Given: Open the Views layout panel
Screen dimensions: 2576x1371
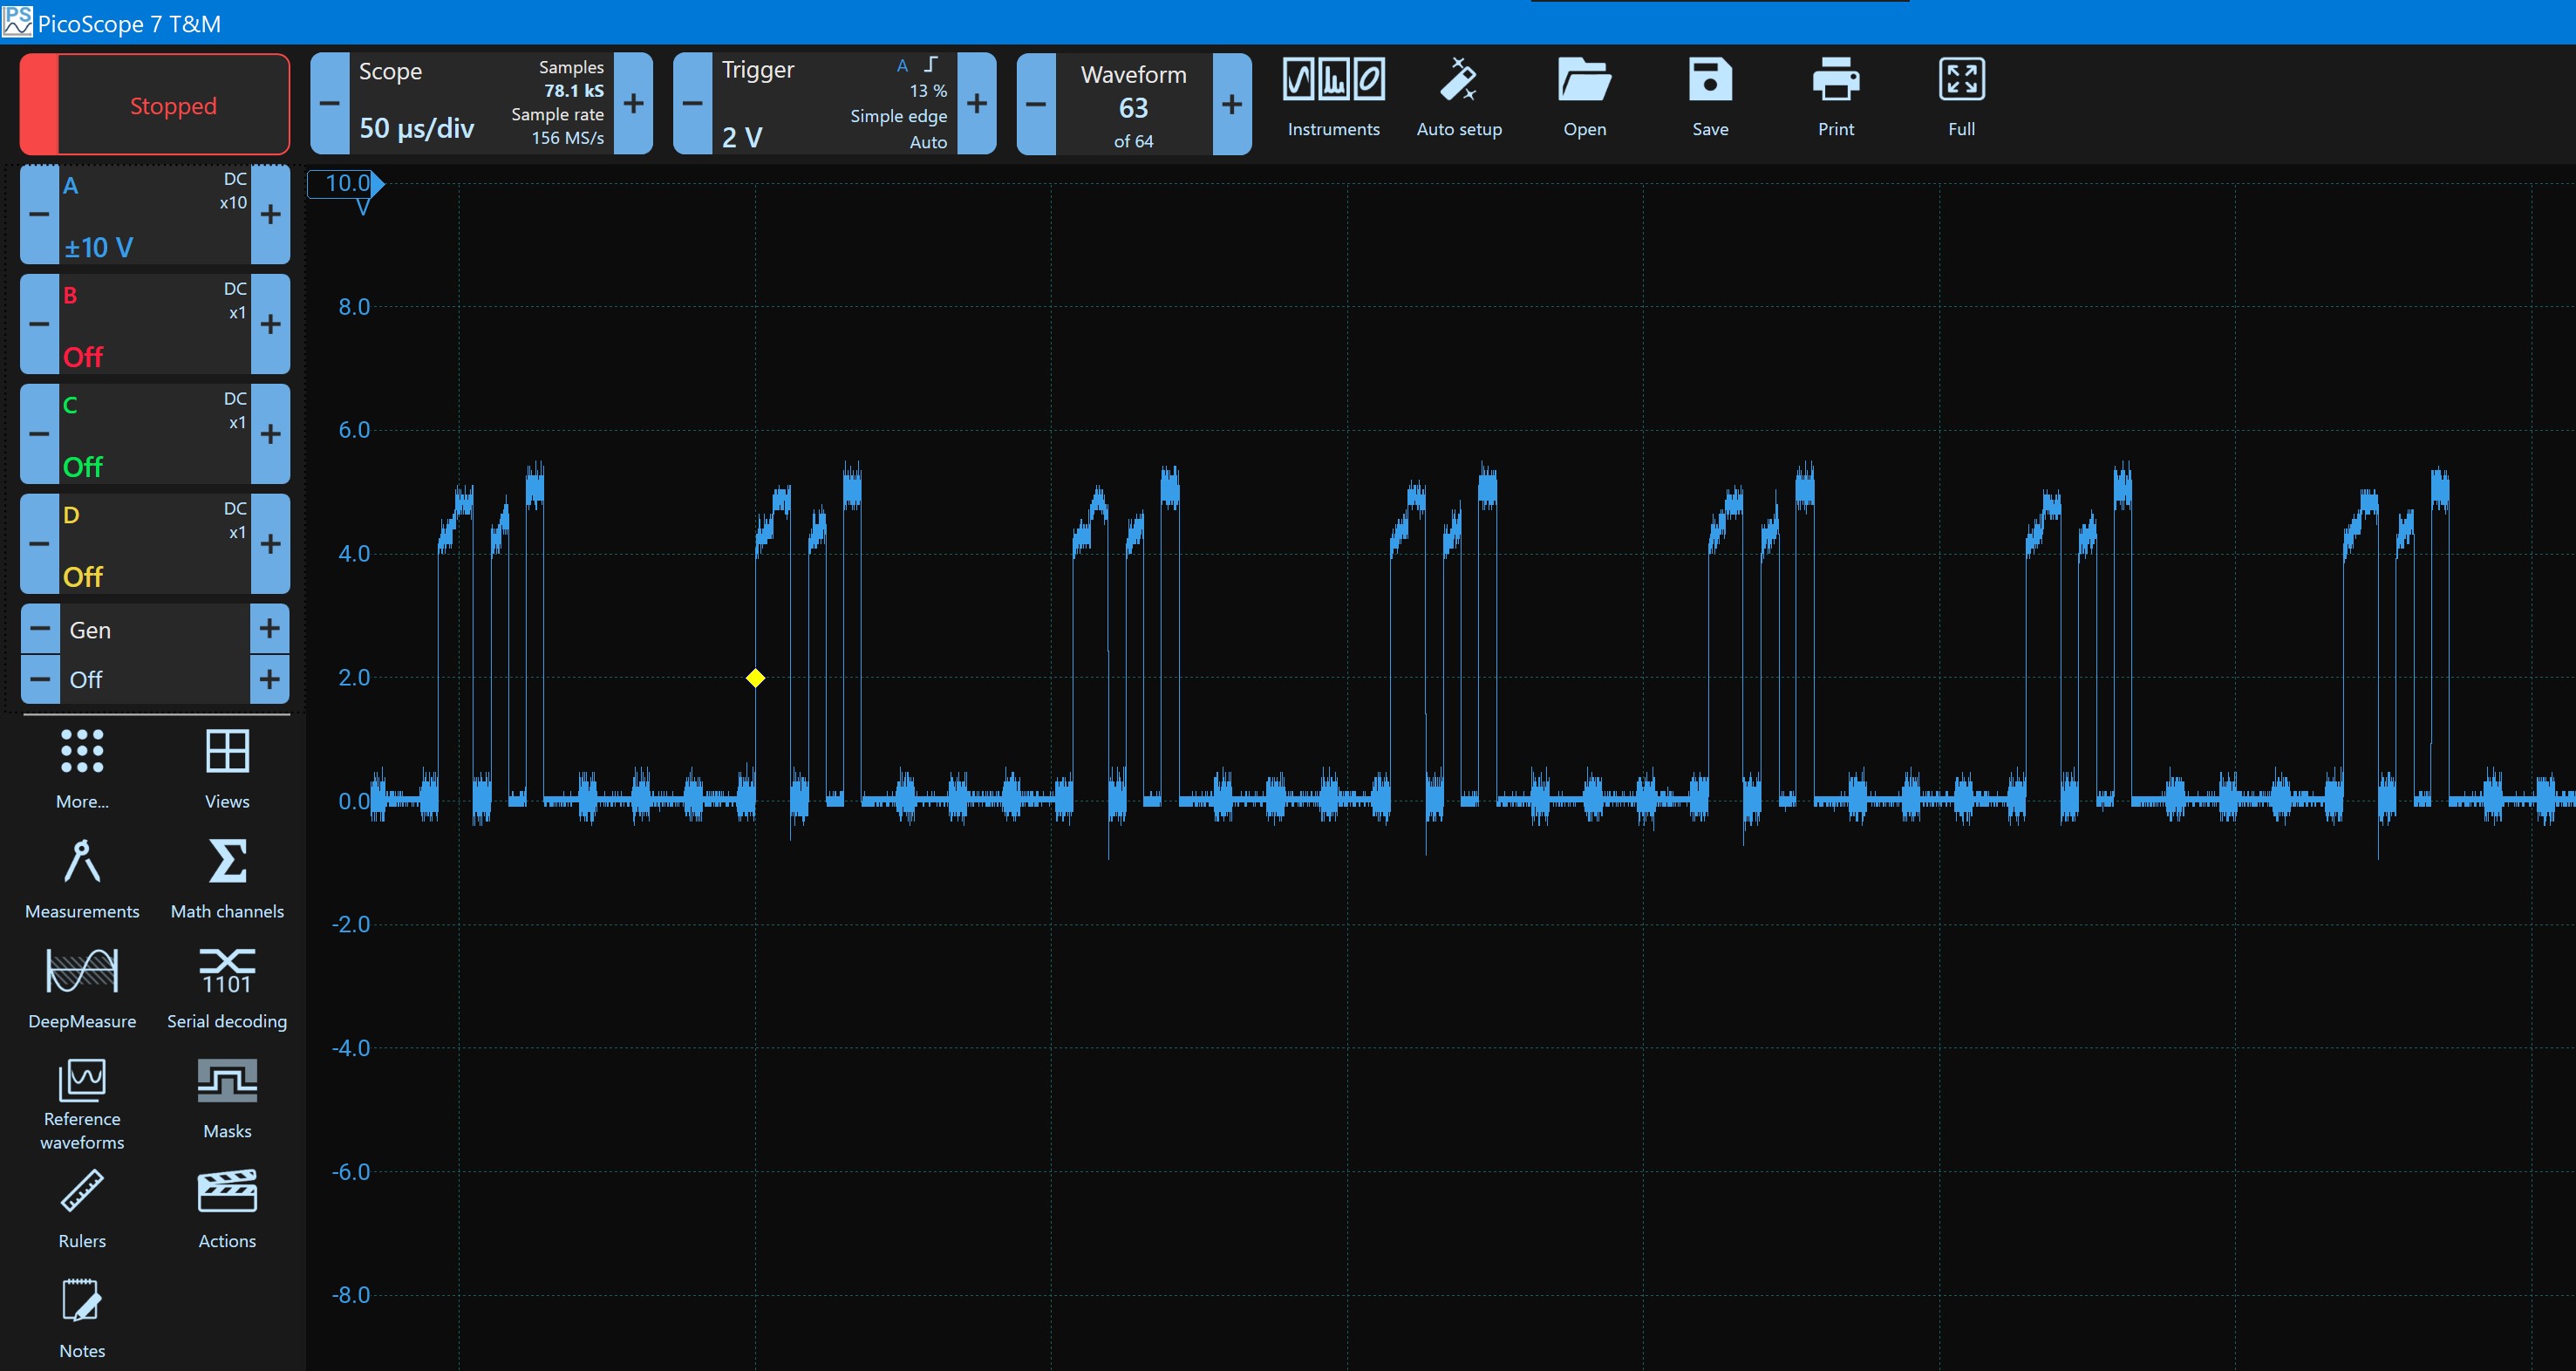Looking at the screenshot, I should [x=227, y=768].
